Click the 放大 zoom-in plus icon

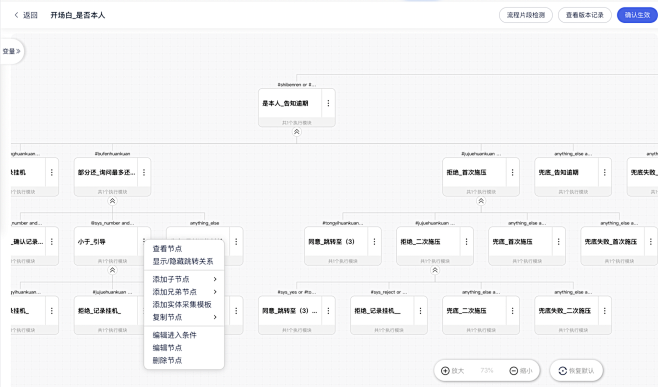[x=445, y=371]
